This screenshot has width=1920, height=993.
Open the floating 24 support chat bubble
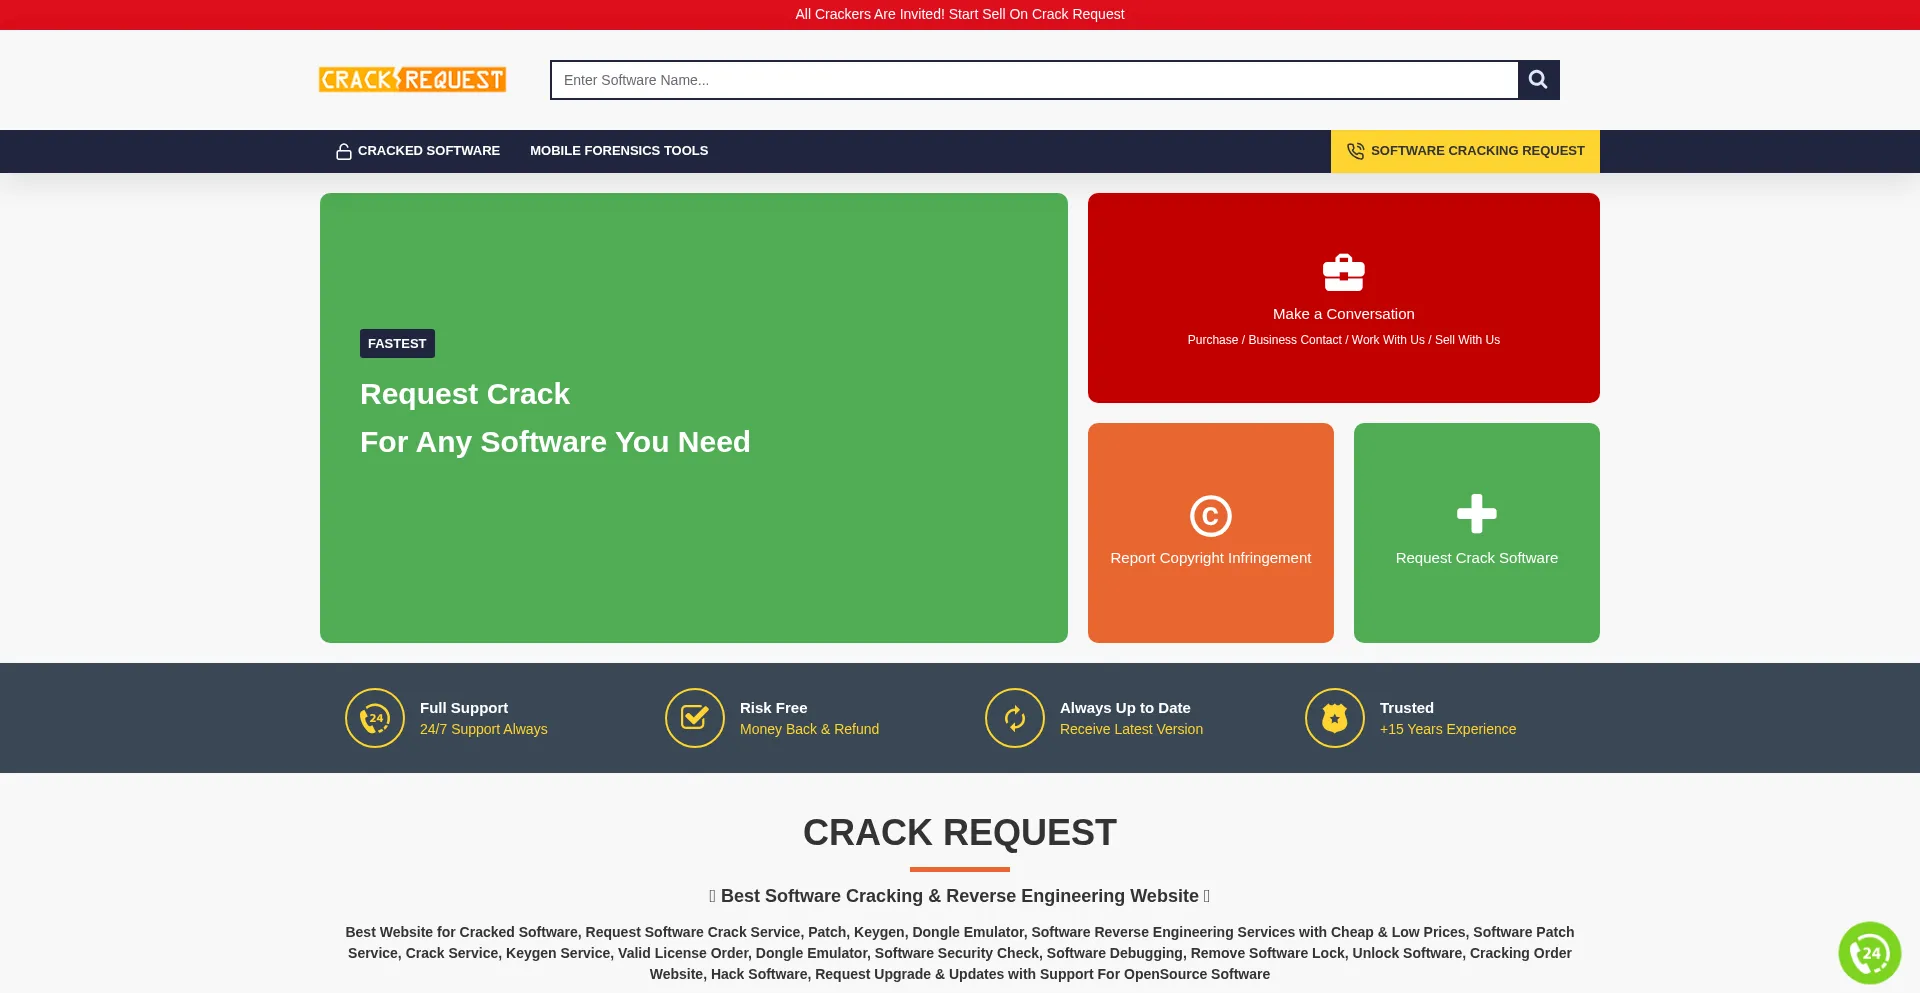tap(1869, 953)
